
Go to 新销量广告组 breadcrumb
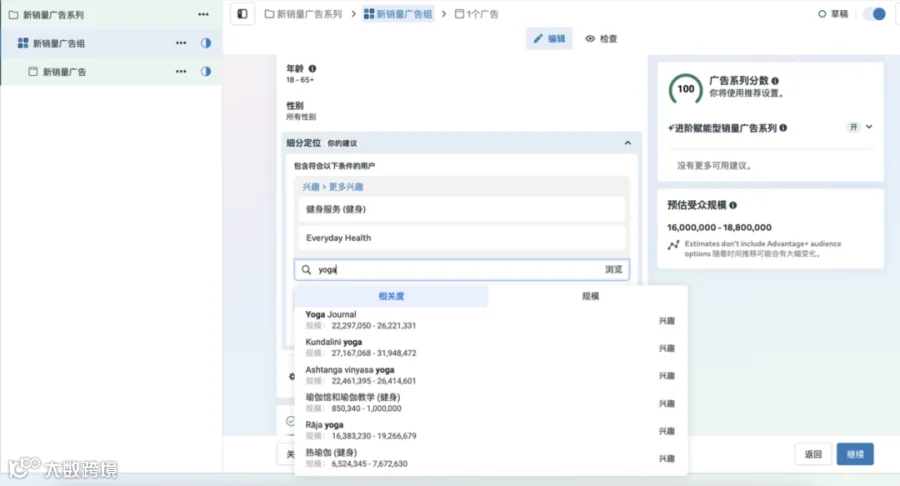point(398,14)
